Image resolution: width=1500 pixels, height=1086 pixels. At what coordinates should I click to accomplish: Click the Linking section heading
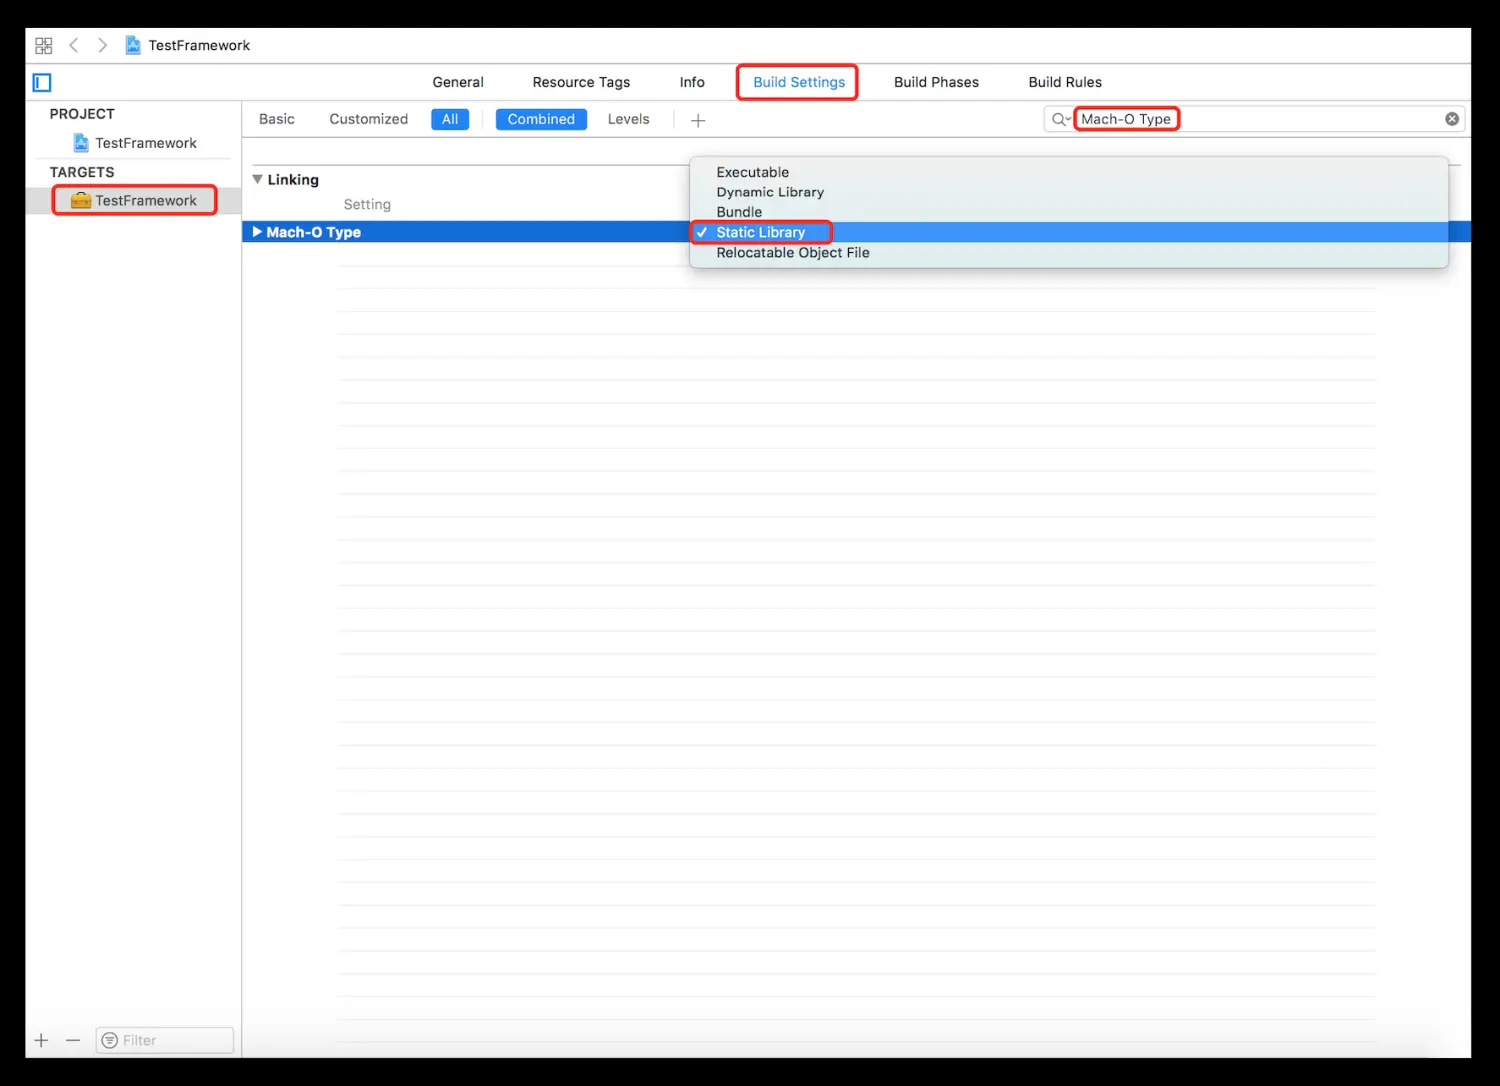point(293,180)
